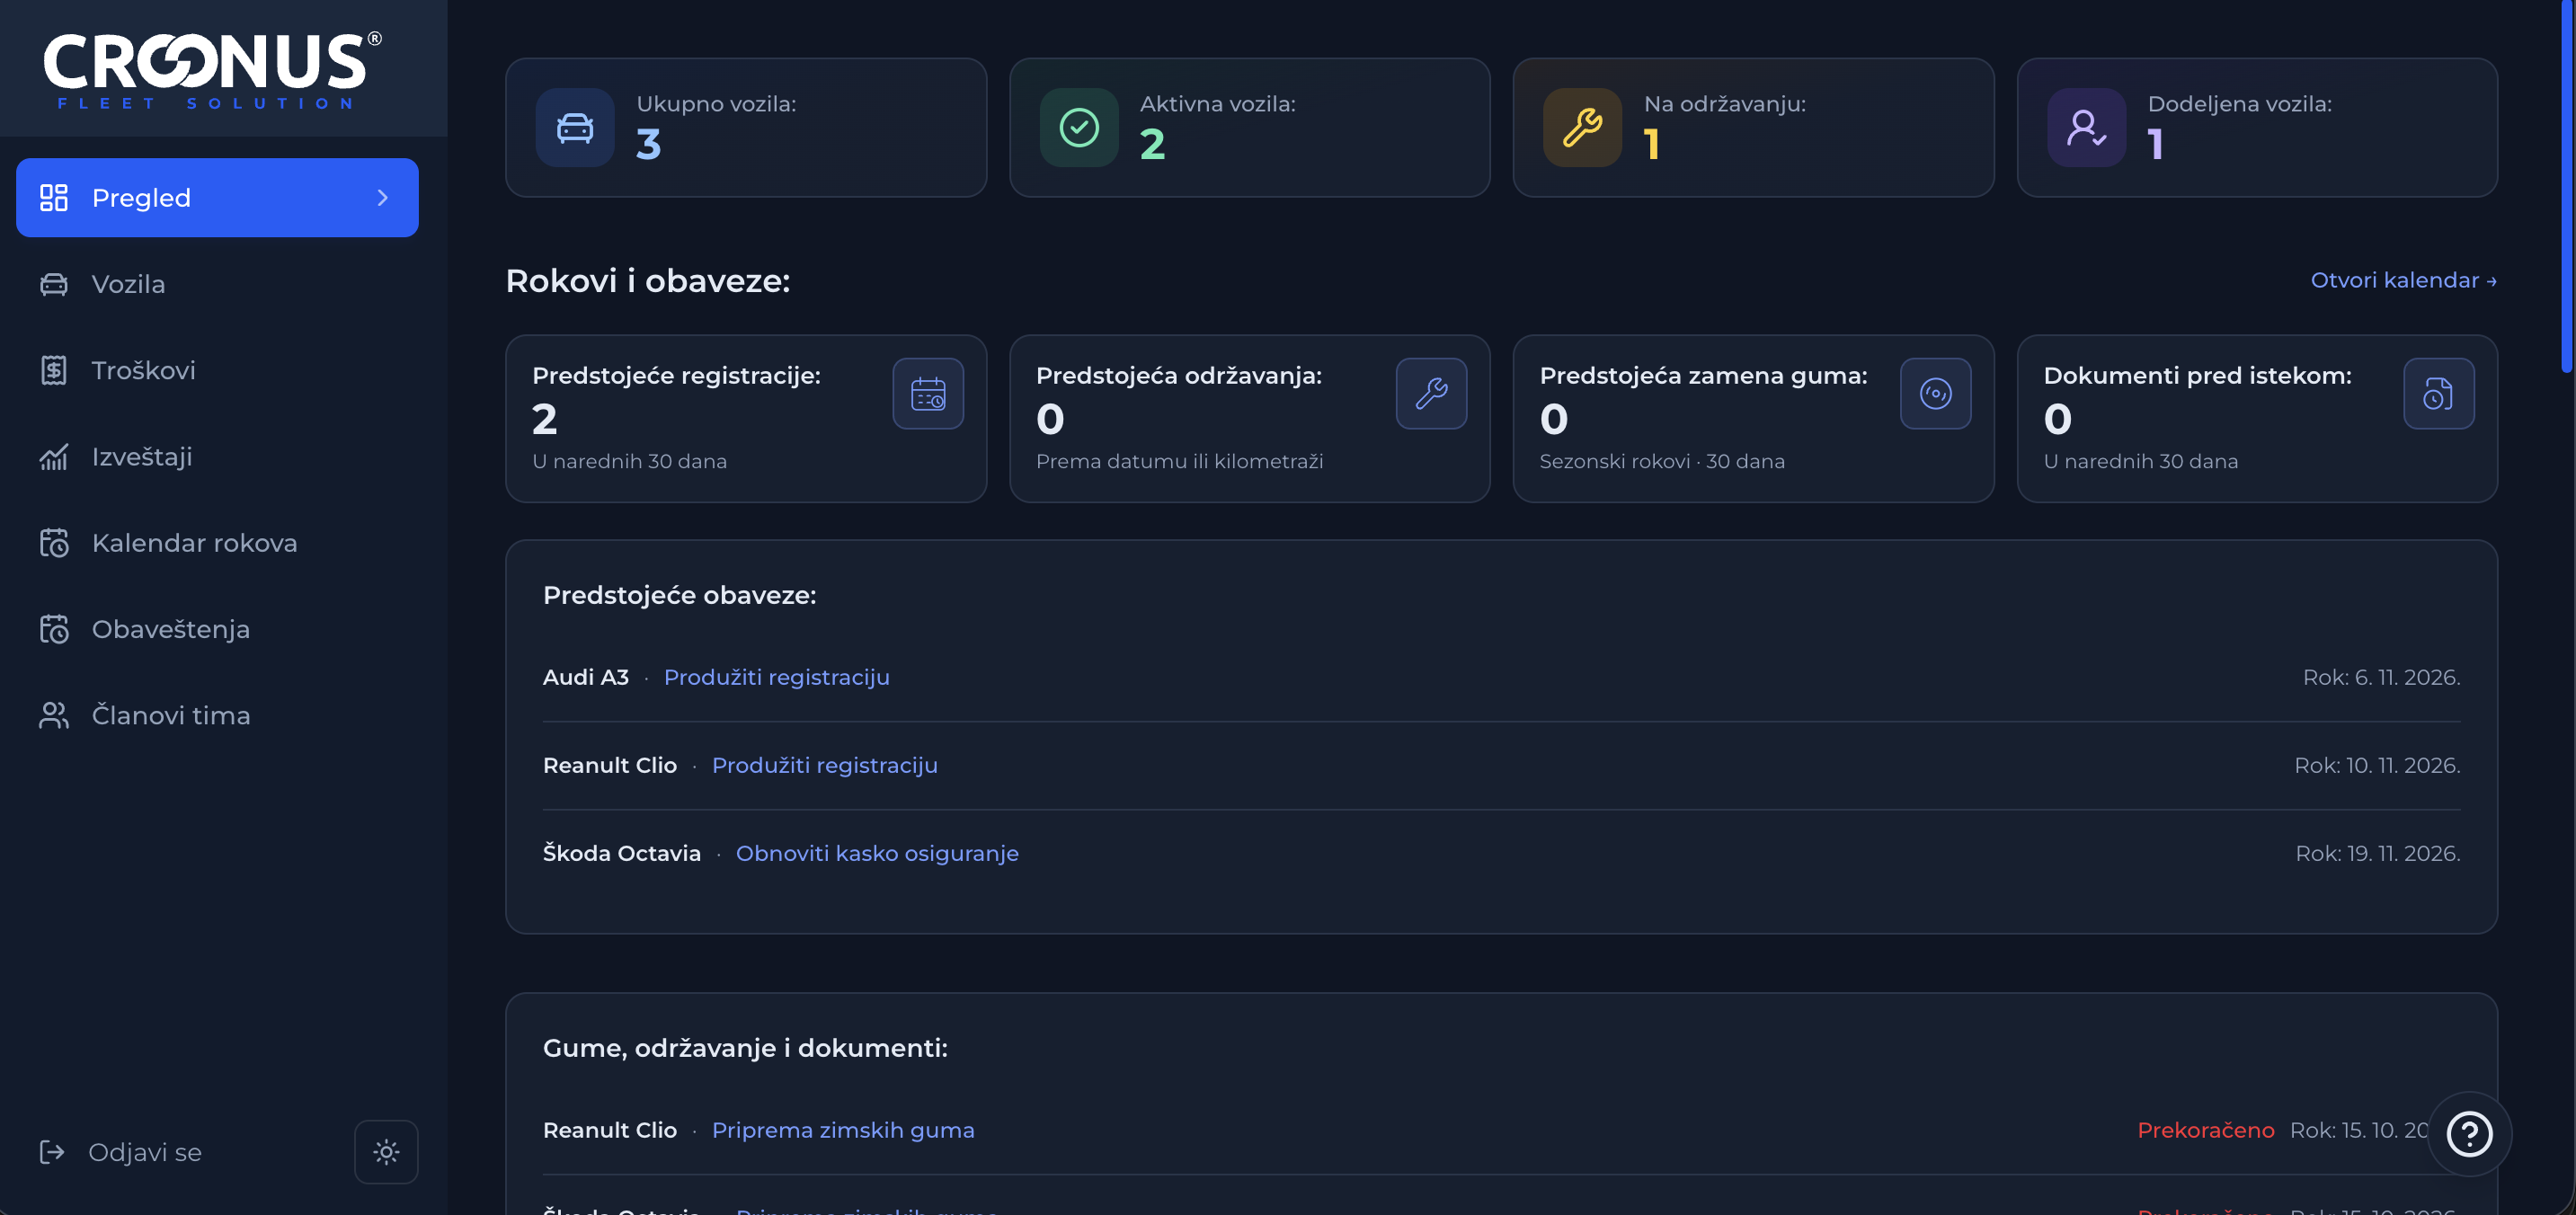The width and height of the screenshot is (2576, 1215).
Task: Open wrench icon in Predstojeća održavanja card
Action: click(x=1431, y=394)
